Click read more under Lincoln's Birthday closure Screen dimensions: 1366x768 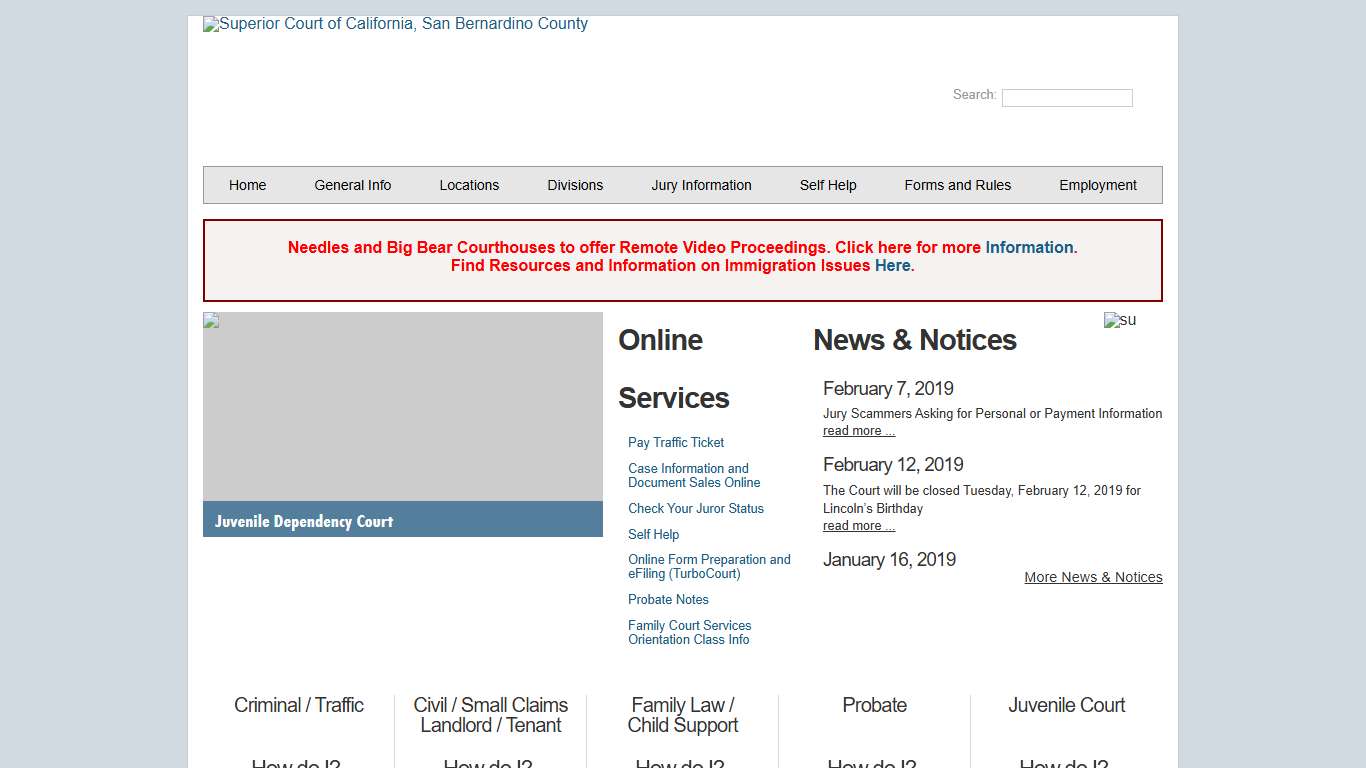858,526
